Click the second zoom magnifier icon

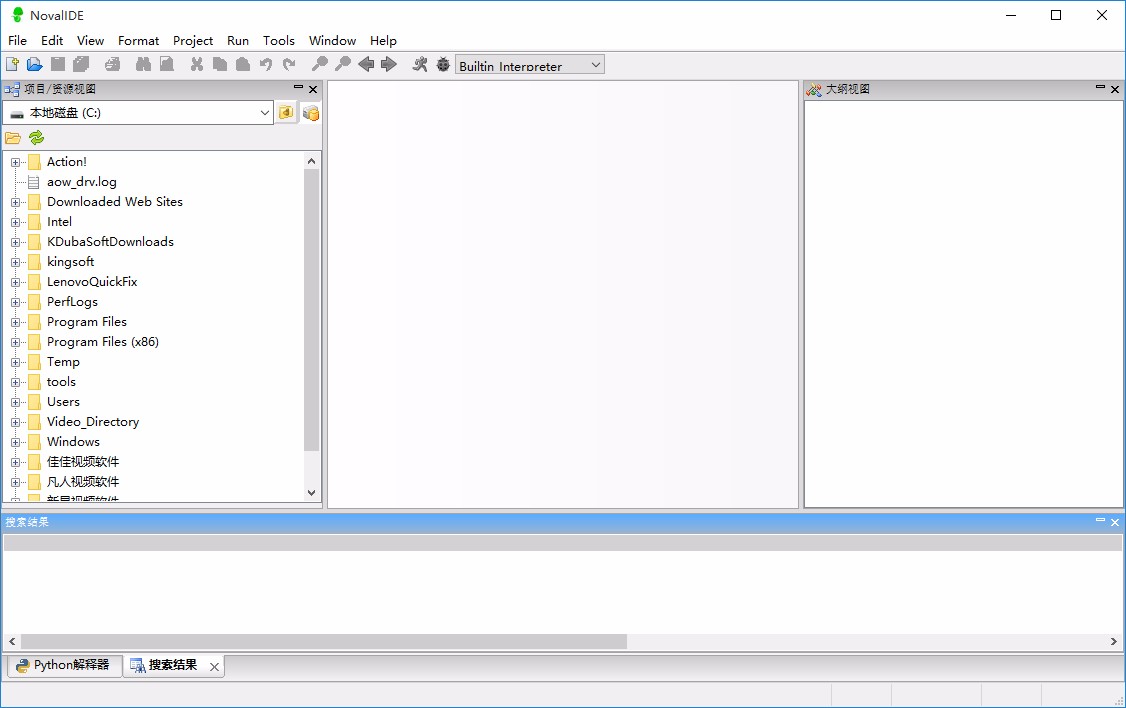(343, 65)
